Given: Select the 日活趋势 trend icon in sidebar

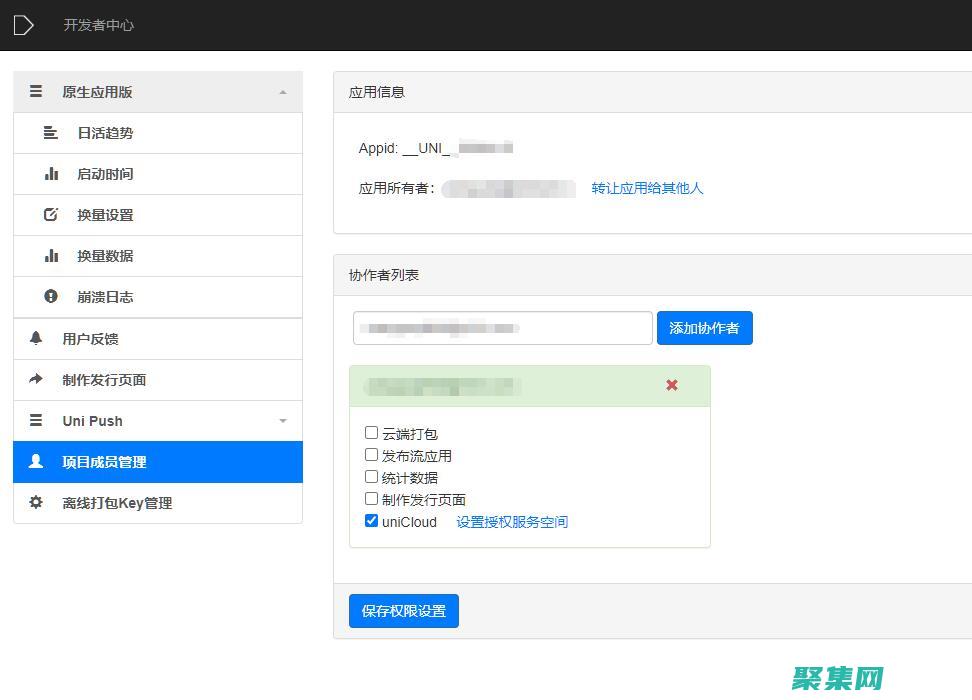Looking at the screenshot, I should [x=51, y=132].
